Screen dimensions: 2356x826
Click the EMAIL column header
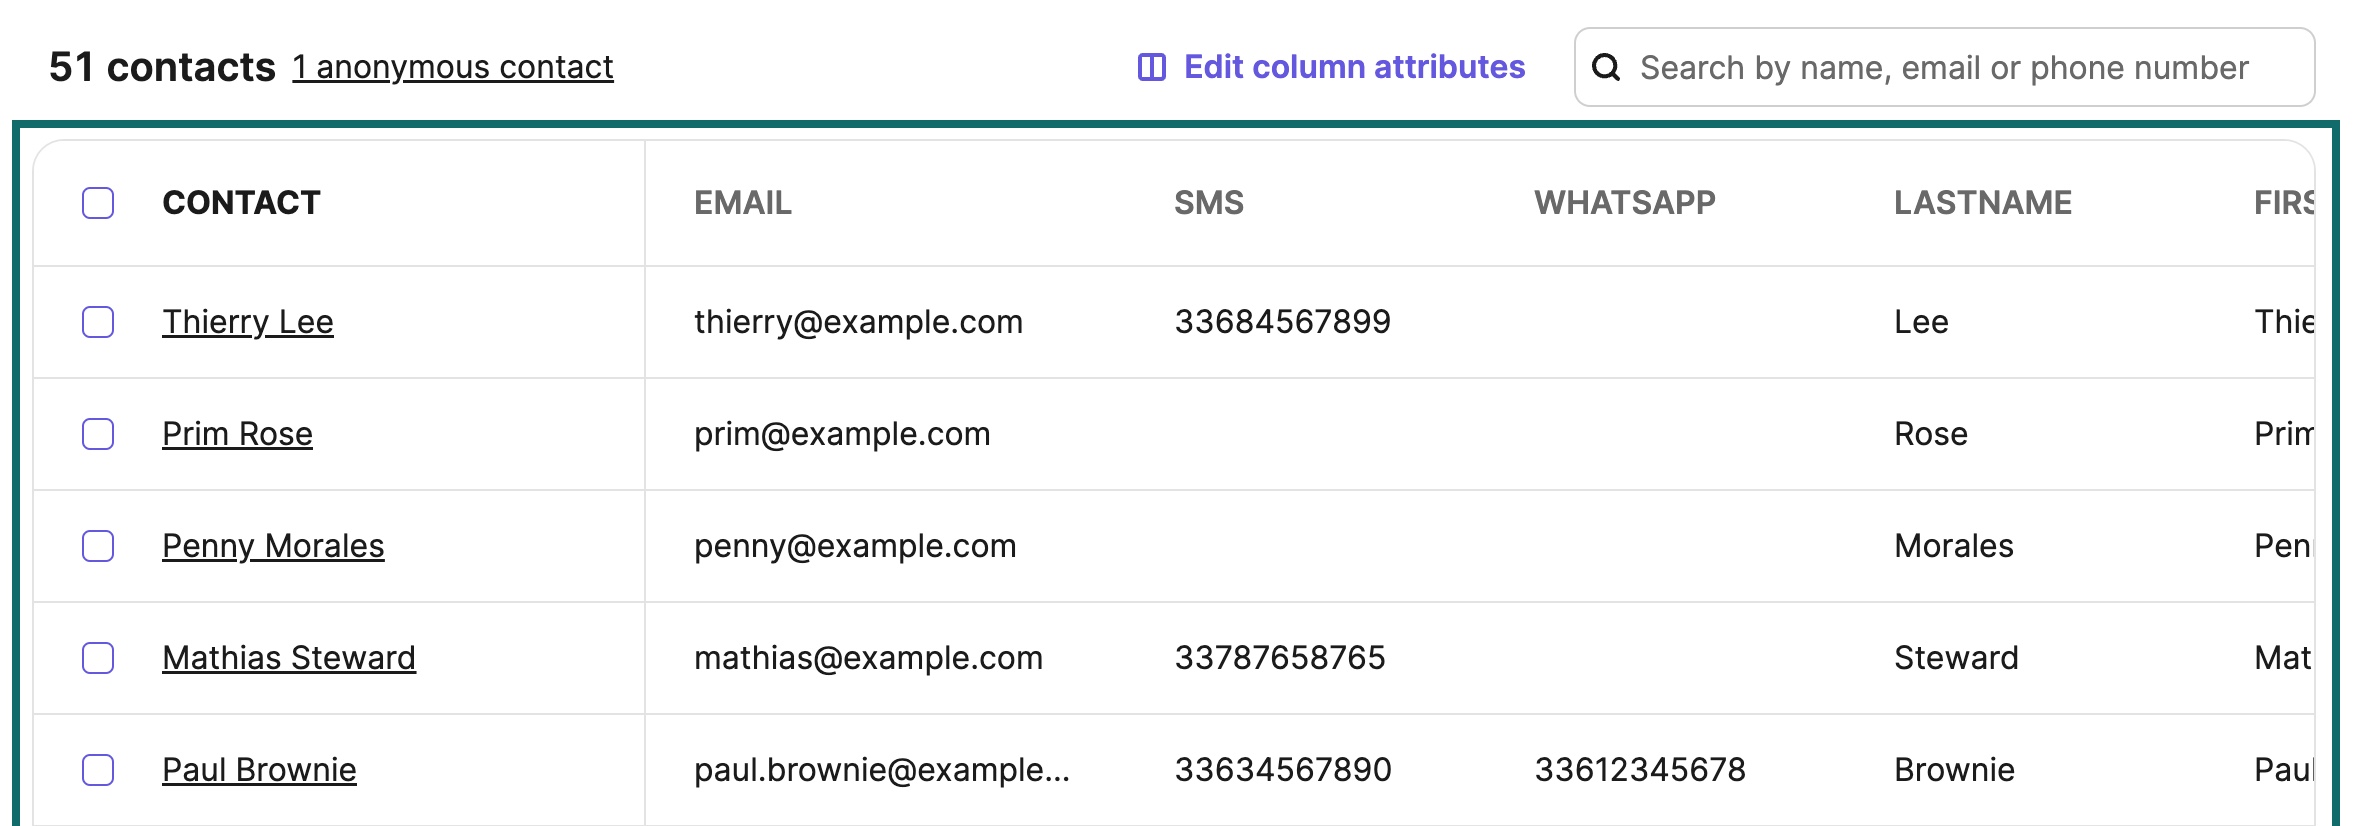(742, 203)
